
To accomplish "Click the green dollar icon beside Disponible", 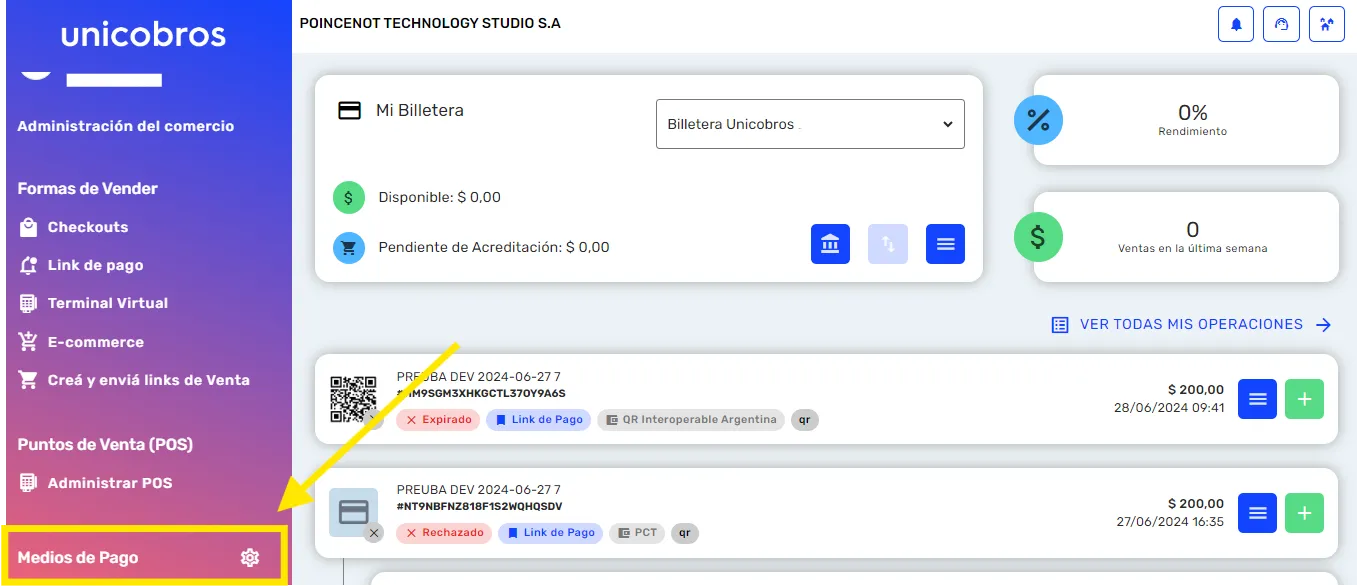I will pos(349,198).
